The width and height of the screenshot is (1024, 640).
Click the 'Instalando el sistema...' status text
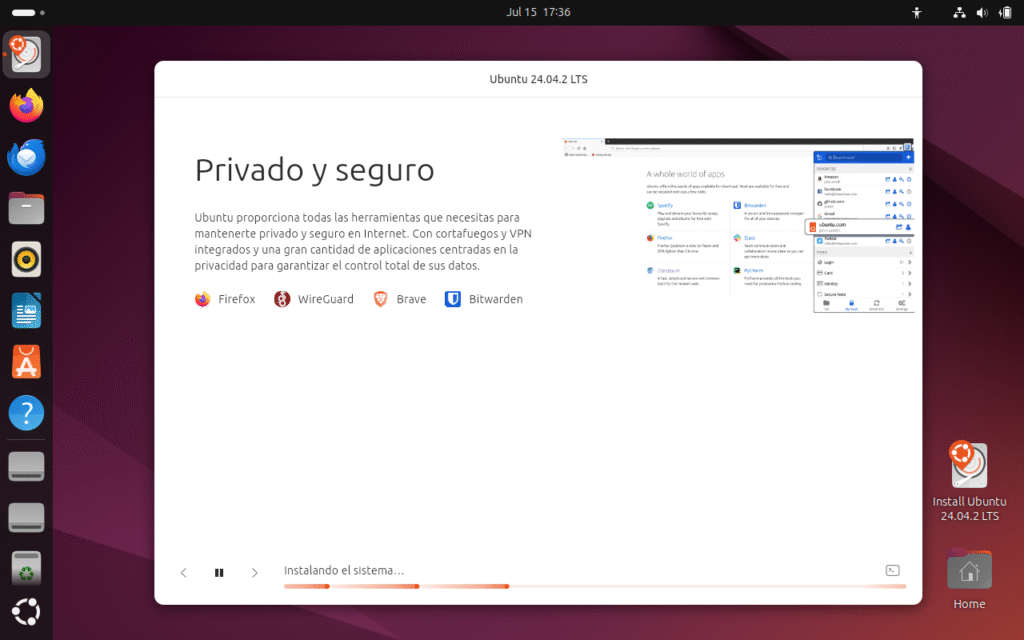344,570
